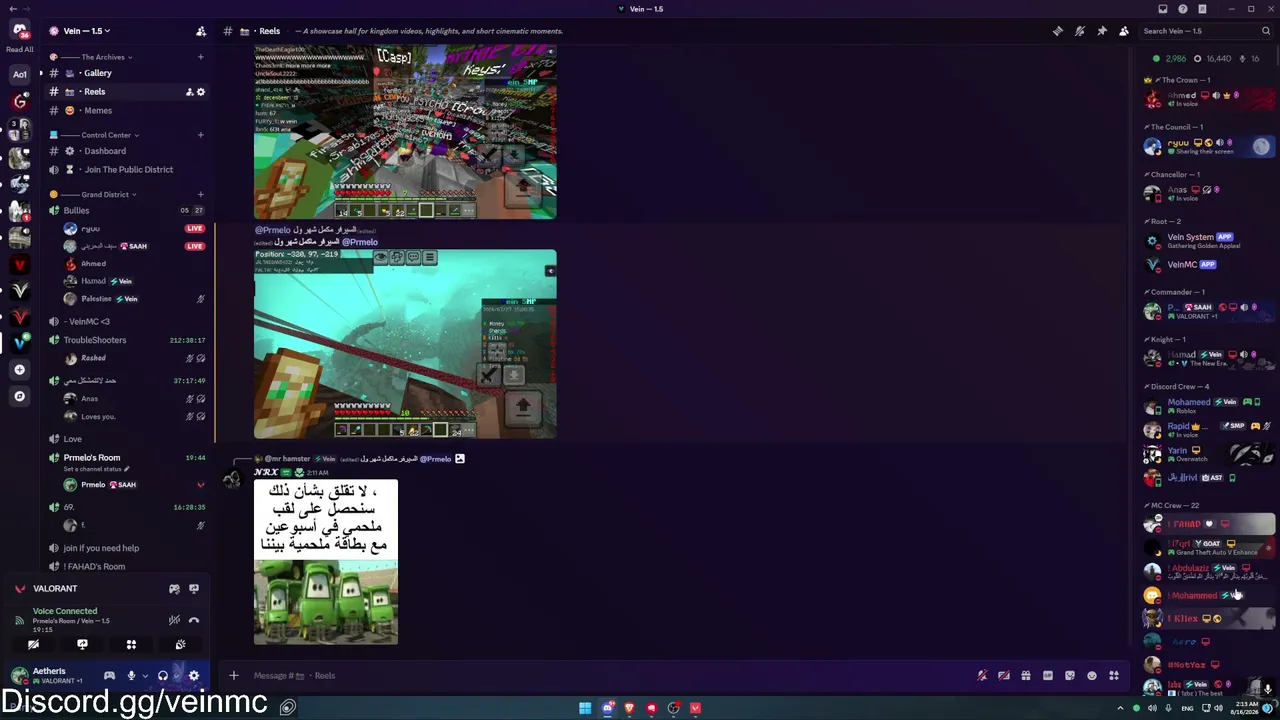Disconnect from voice call

click(x=194, y=620)
